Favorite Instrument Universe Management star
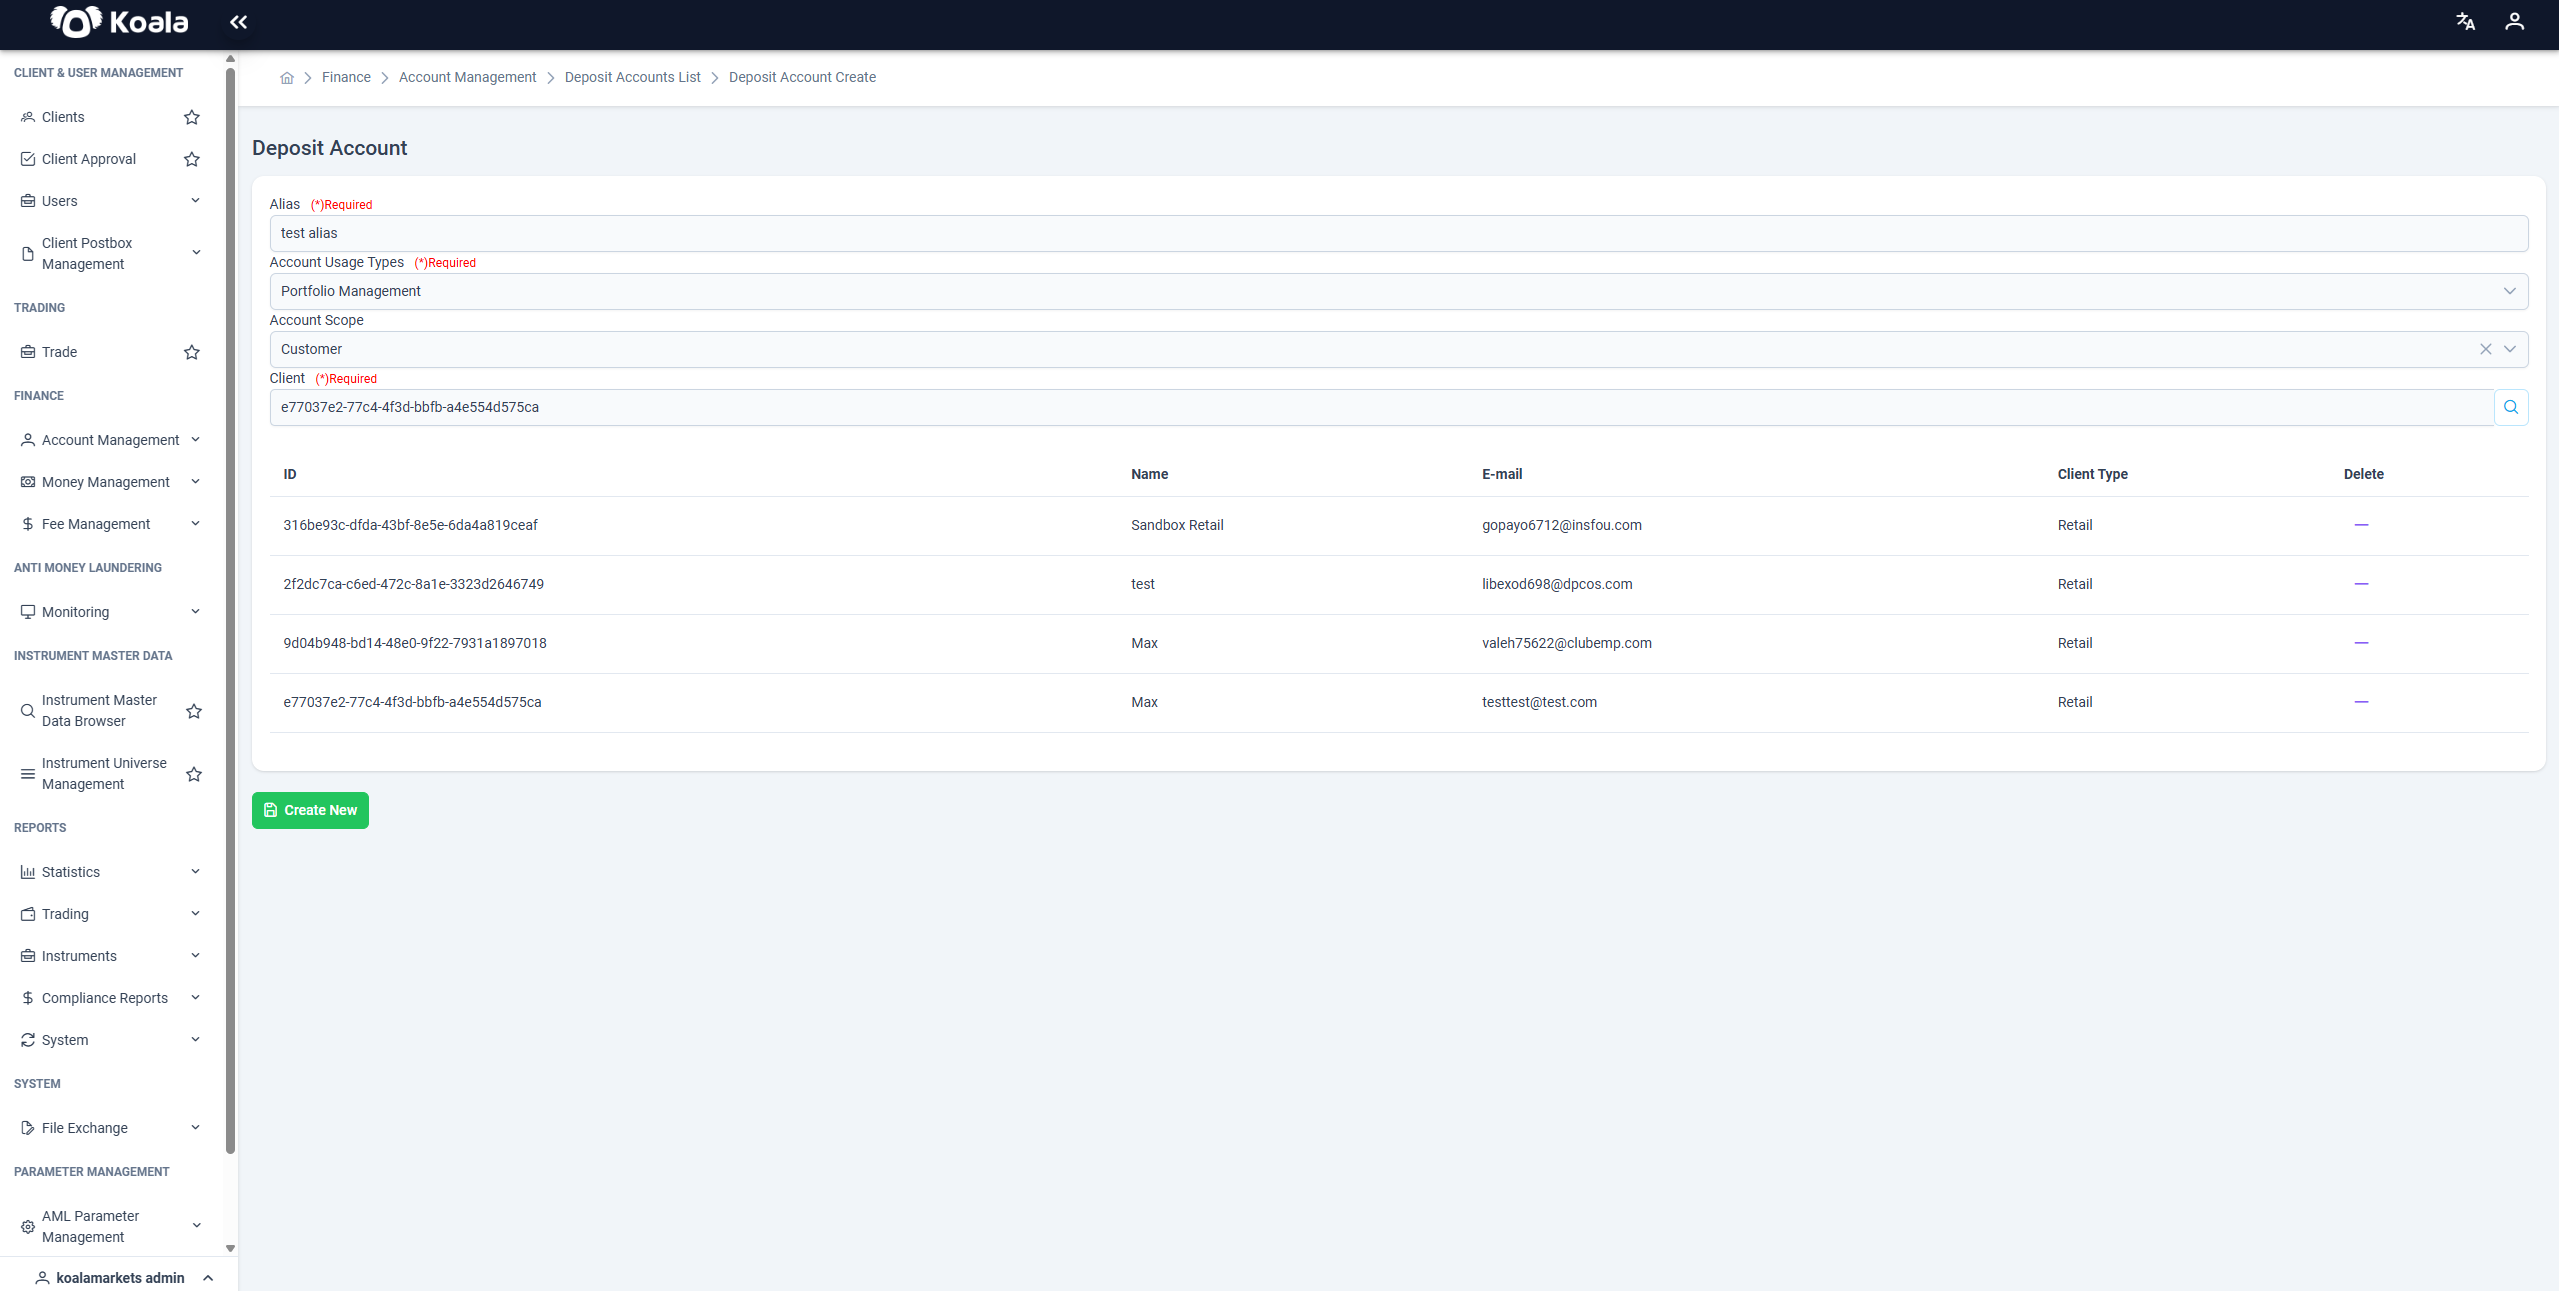 194,774
